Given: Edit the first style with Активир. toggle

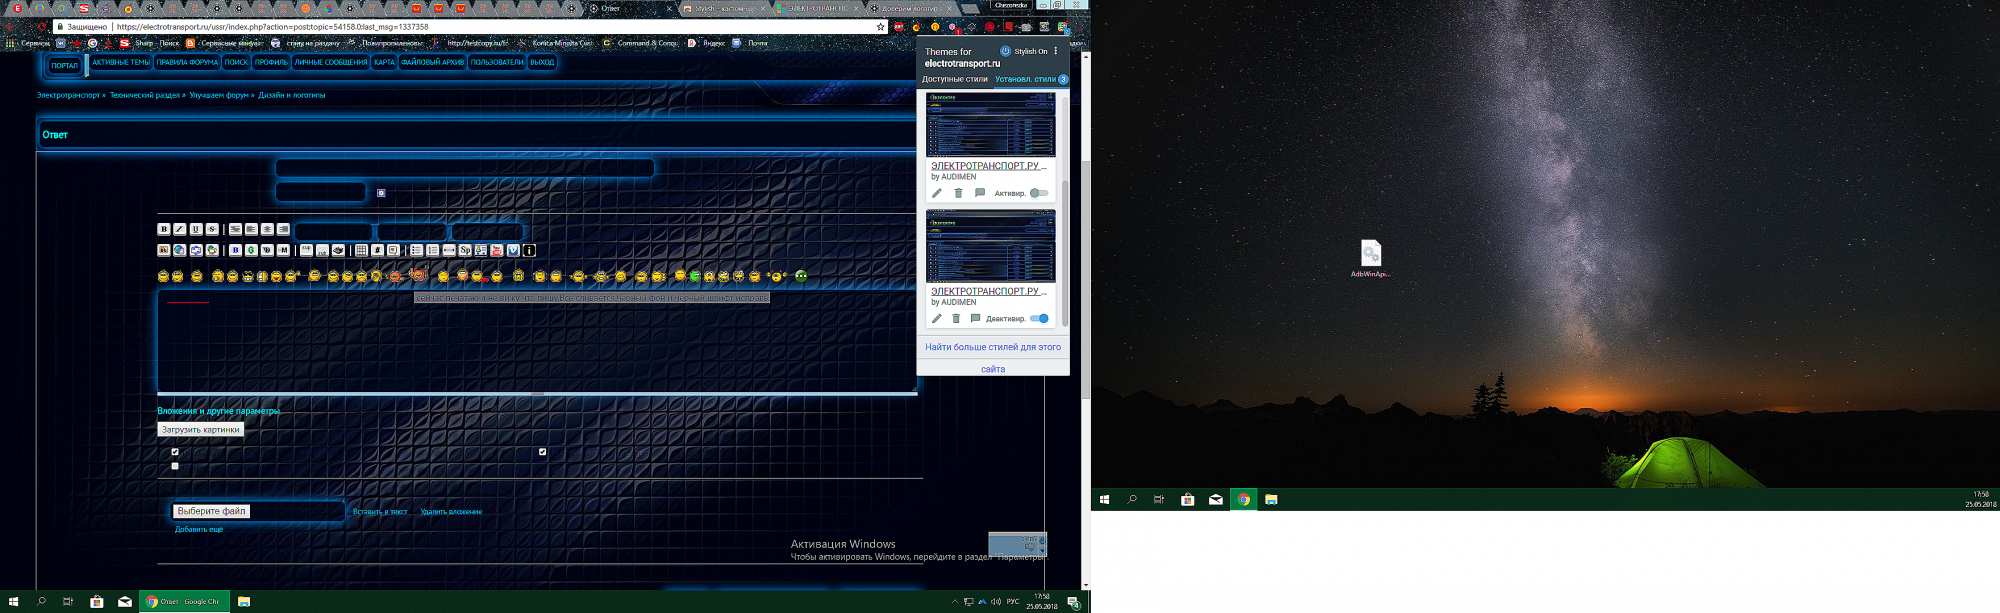Looking at the screenshot, I should [936, 193].
